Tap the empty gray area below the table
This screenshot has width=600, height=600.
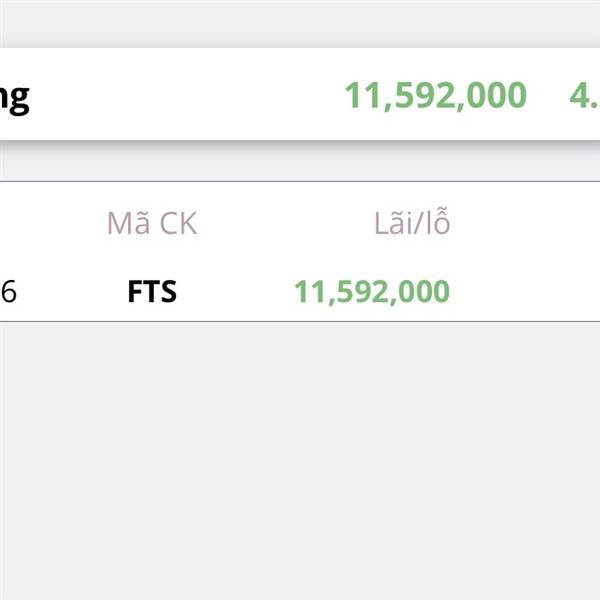(x=300, y=460)
